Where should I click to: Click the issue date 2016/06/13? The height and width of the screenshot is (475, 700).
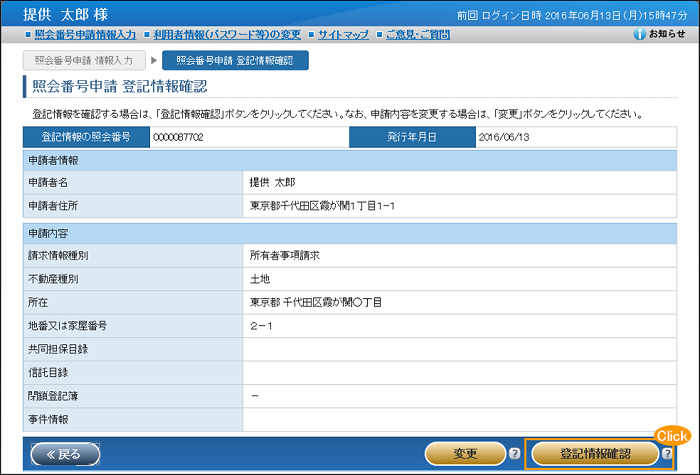(504, 137)
